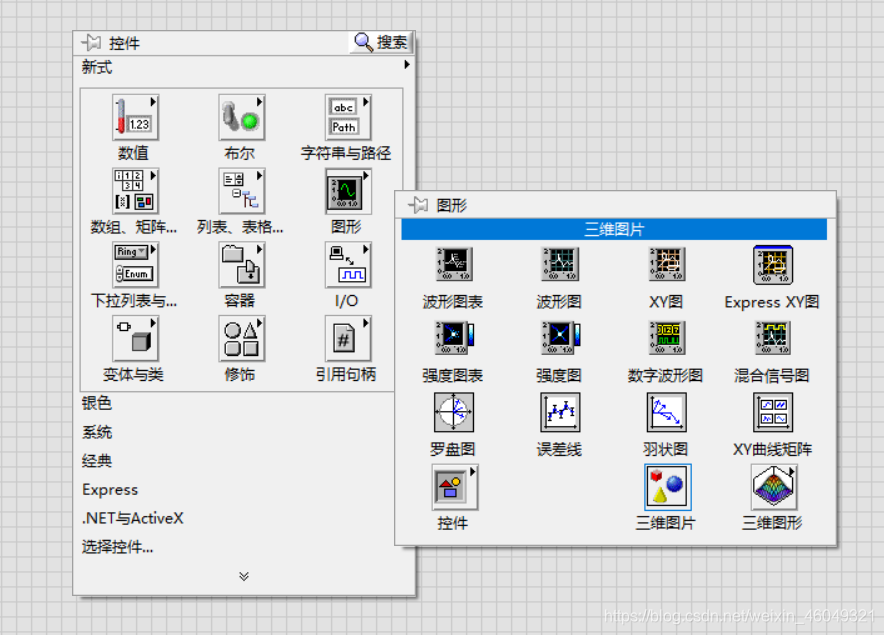Select the 强度图 intensity graph control
884x635 pixels.
(x=560, y=338)
